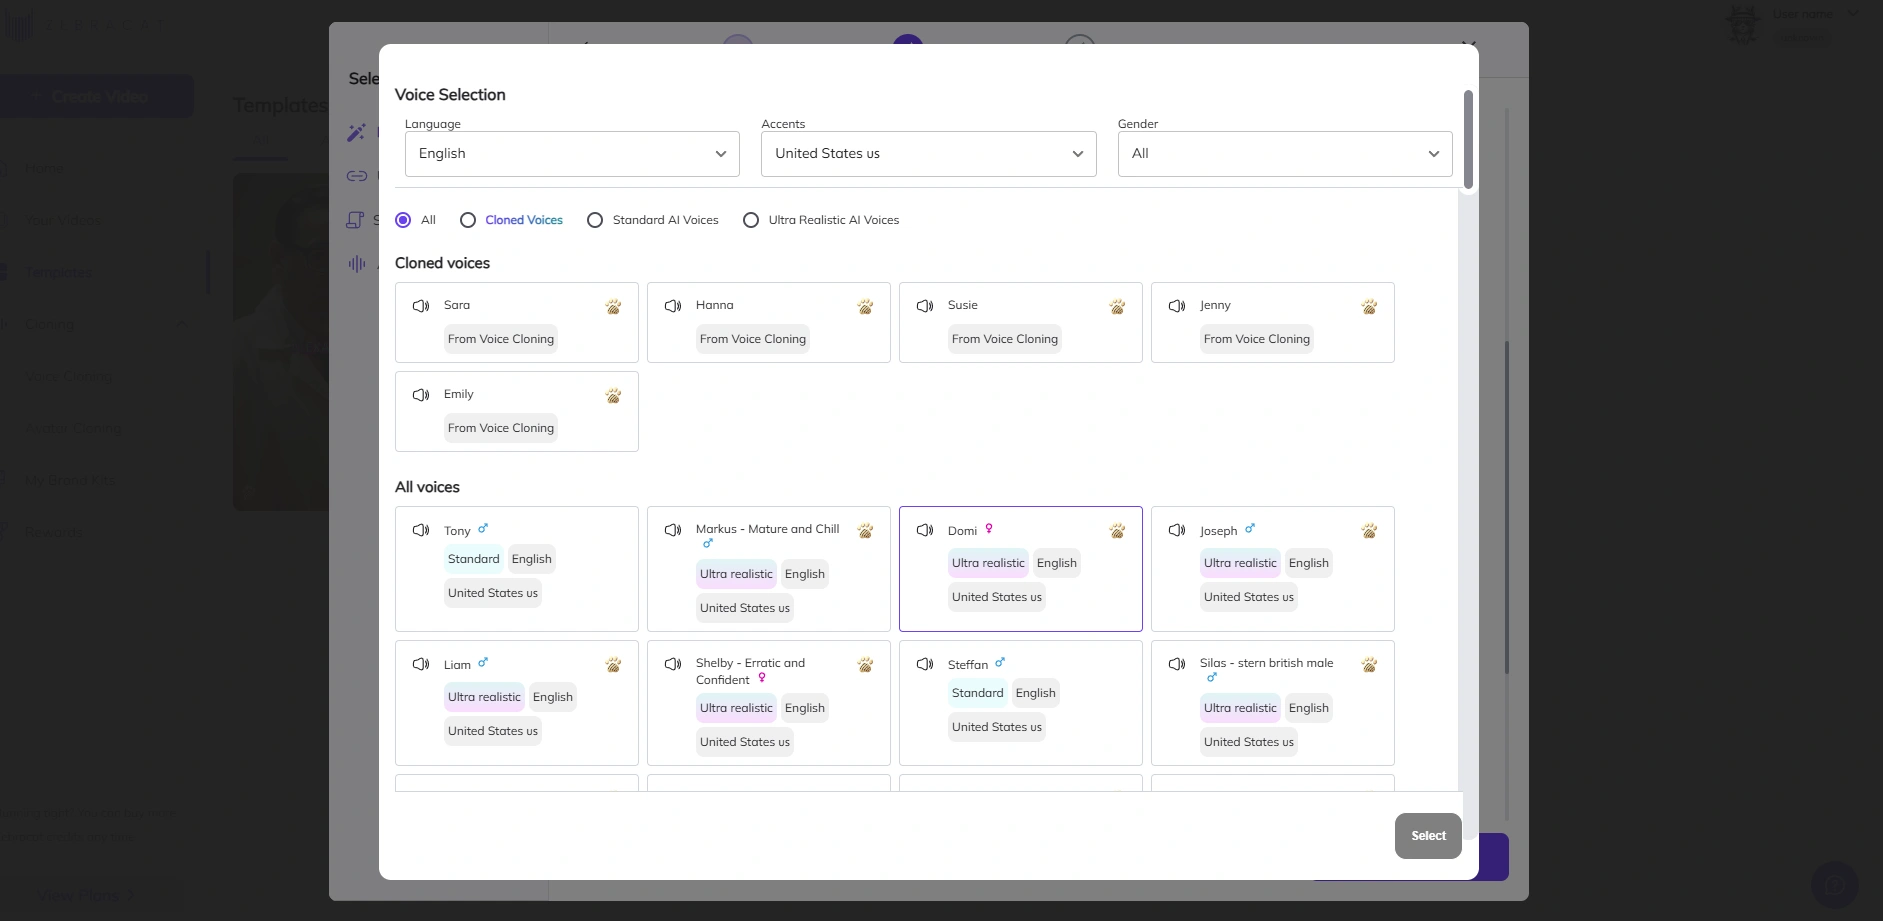Preview Susie voice with speaker icon

925,306
